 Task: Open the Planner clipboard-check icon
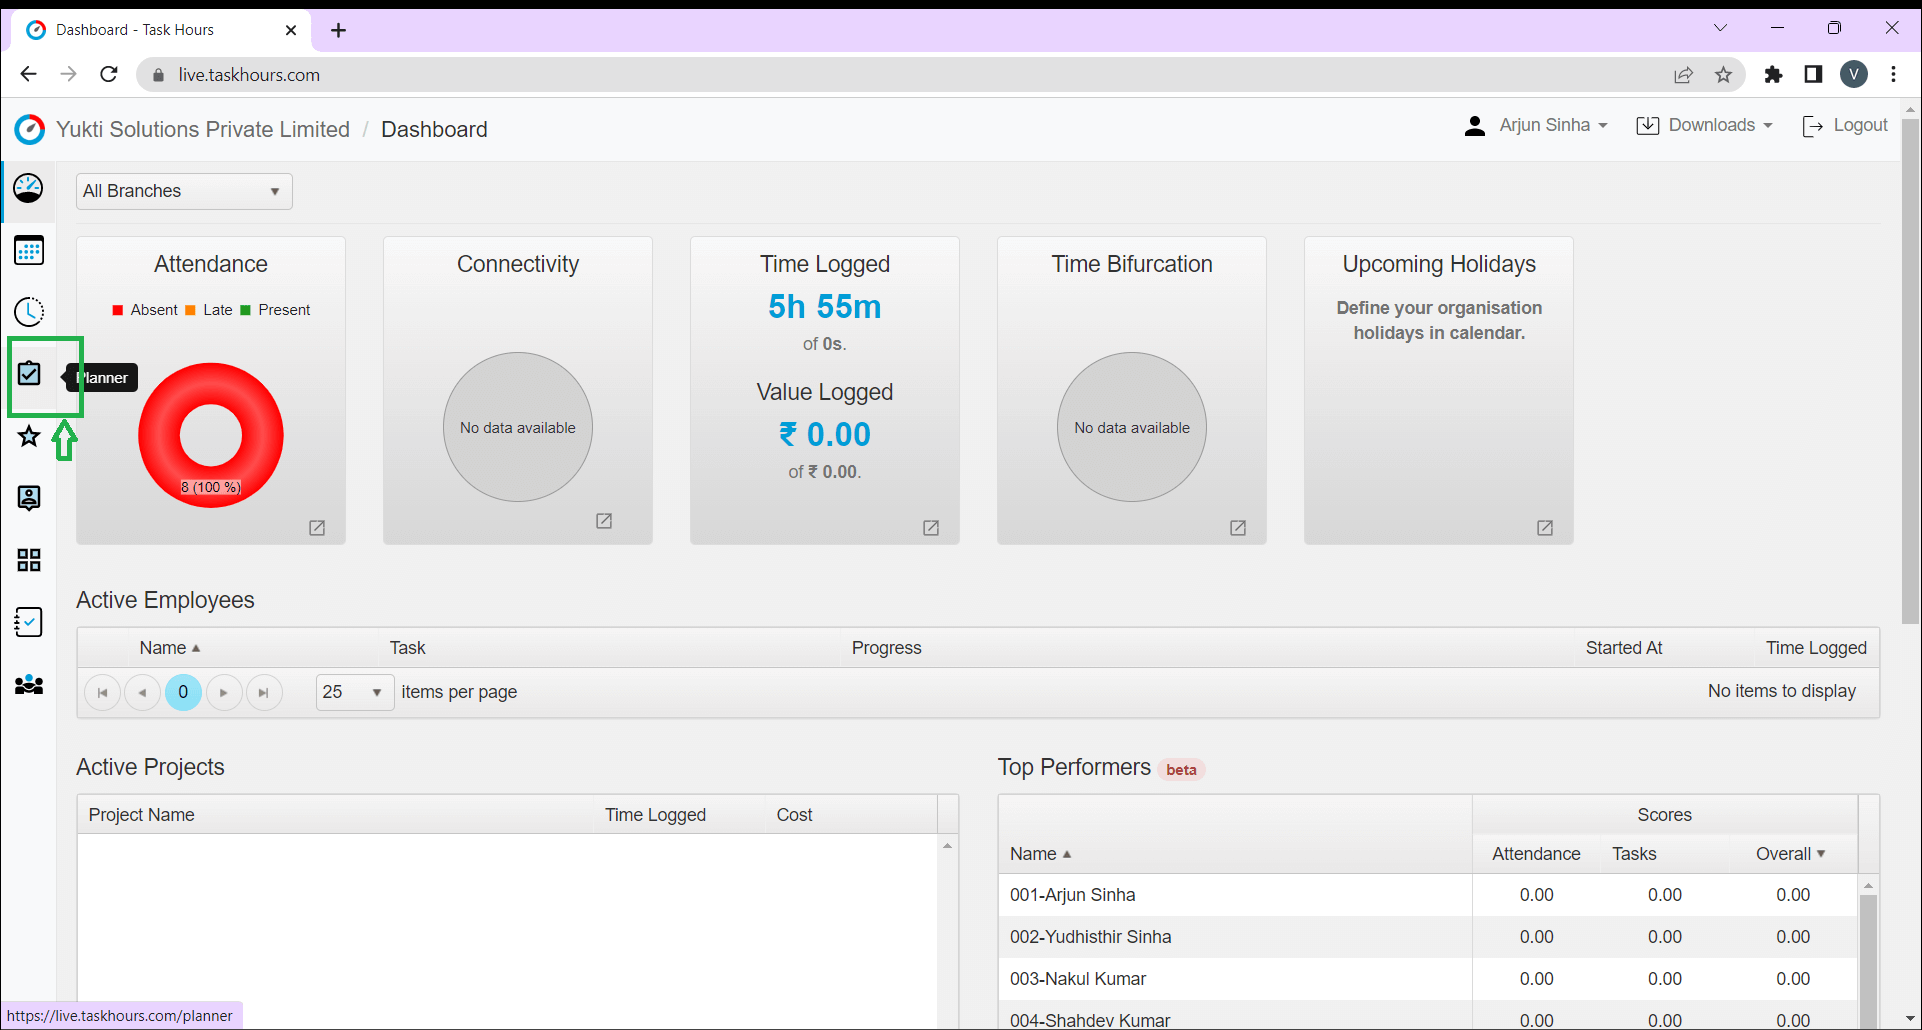click(29, 374)
